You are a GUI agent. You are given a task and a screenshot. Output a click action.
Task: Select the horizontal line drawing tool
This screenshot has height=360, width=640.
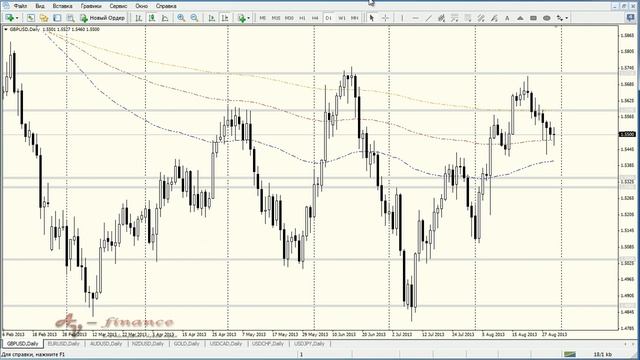[415, 18]
